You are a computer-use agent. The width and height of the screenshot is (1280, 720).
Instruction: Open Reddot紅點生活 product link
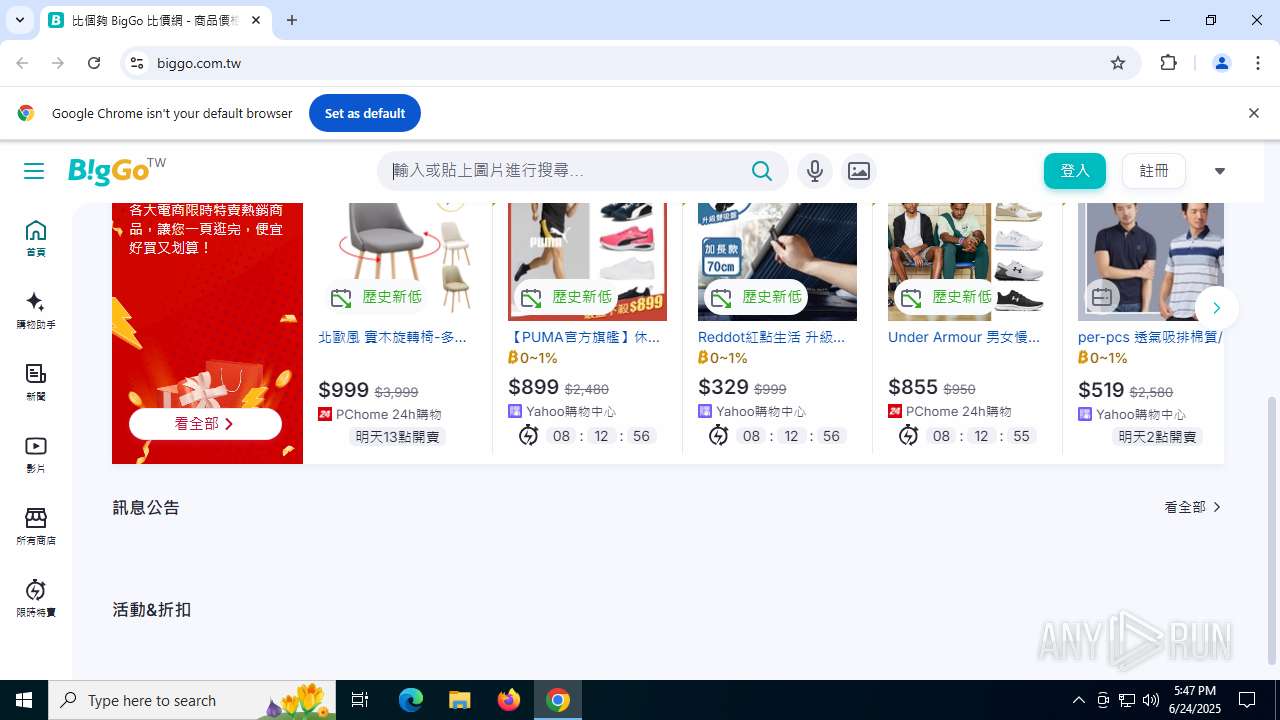tap(772, 337)
